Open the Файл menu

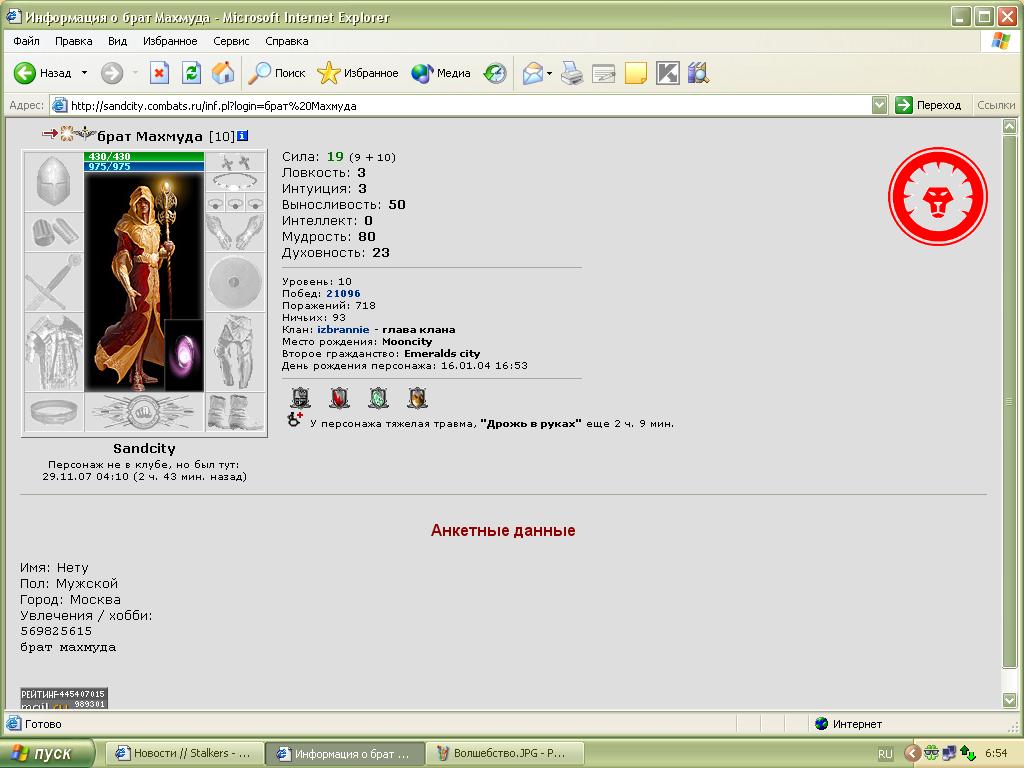26,41
